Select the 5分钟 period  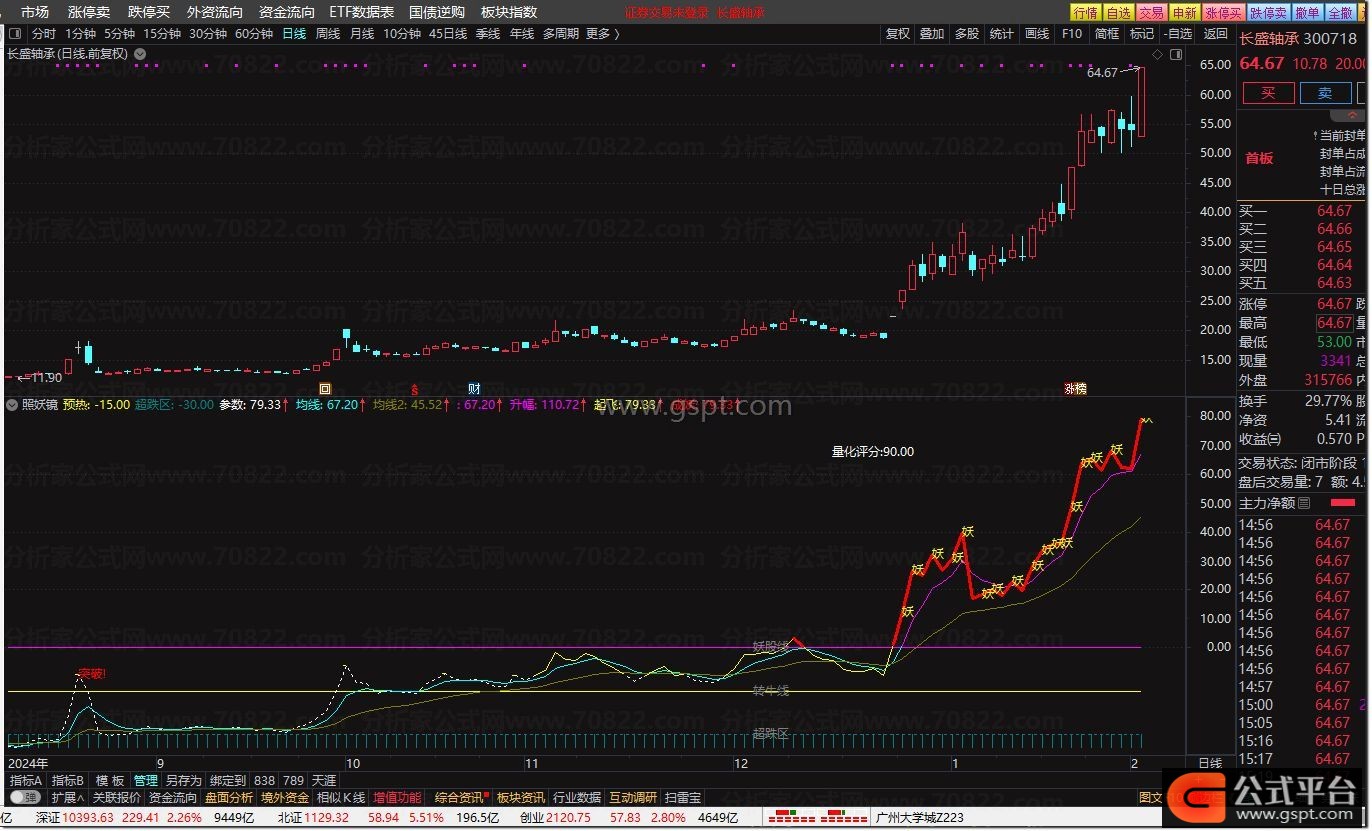[x=120, y=34]
